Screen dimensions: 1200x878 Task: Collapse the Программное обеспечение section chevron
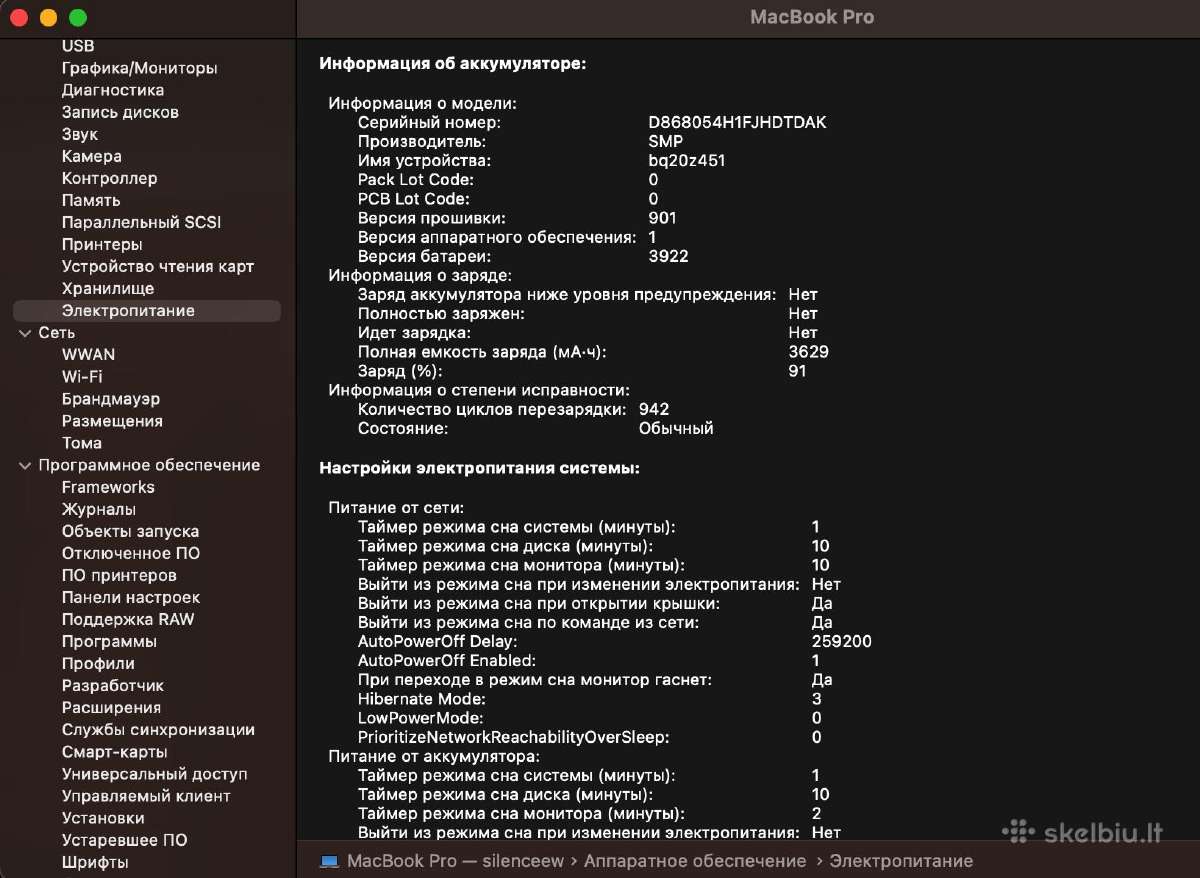pos(24,465)
